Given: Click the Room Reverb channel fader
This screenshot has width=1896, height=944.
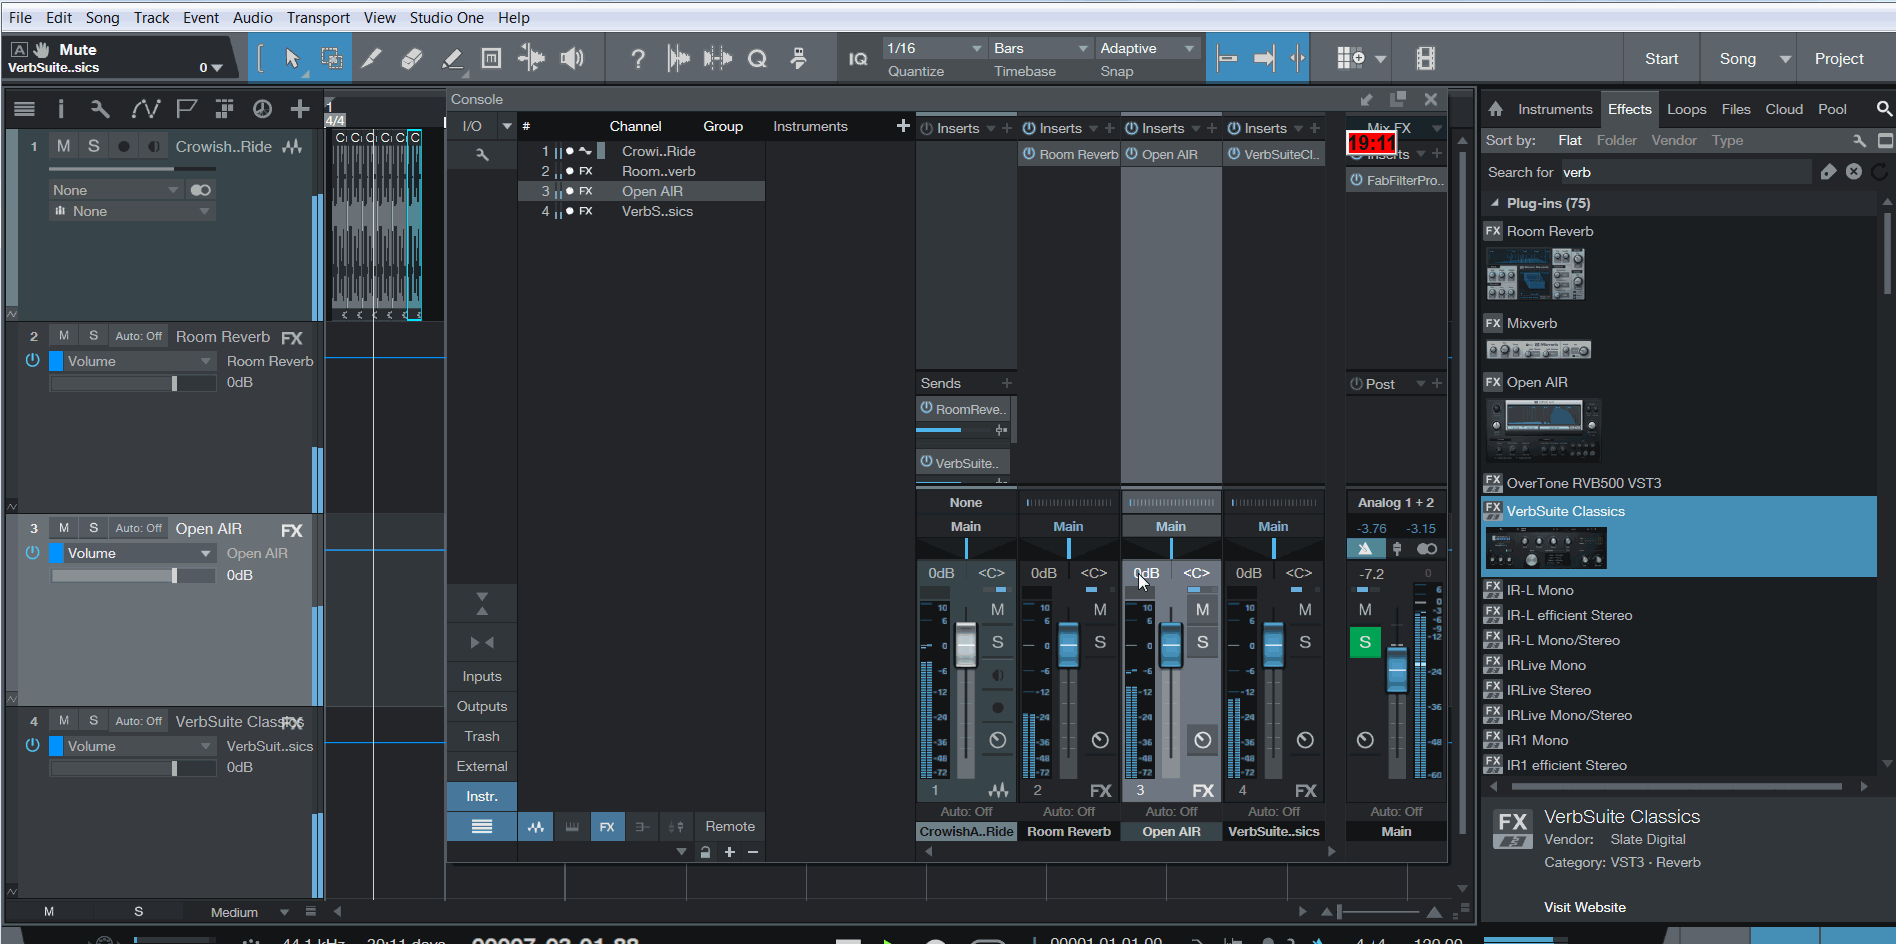Looking at the screenshot, I should 1068,645.
